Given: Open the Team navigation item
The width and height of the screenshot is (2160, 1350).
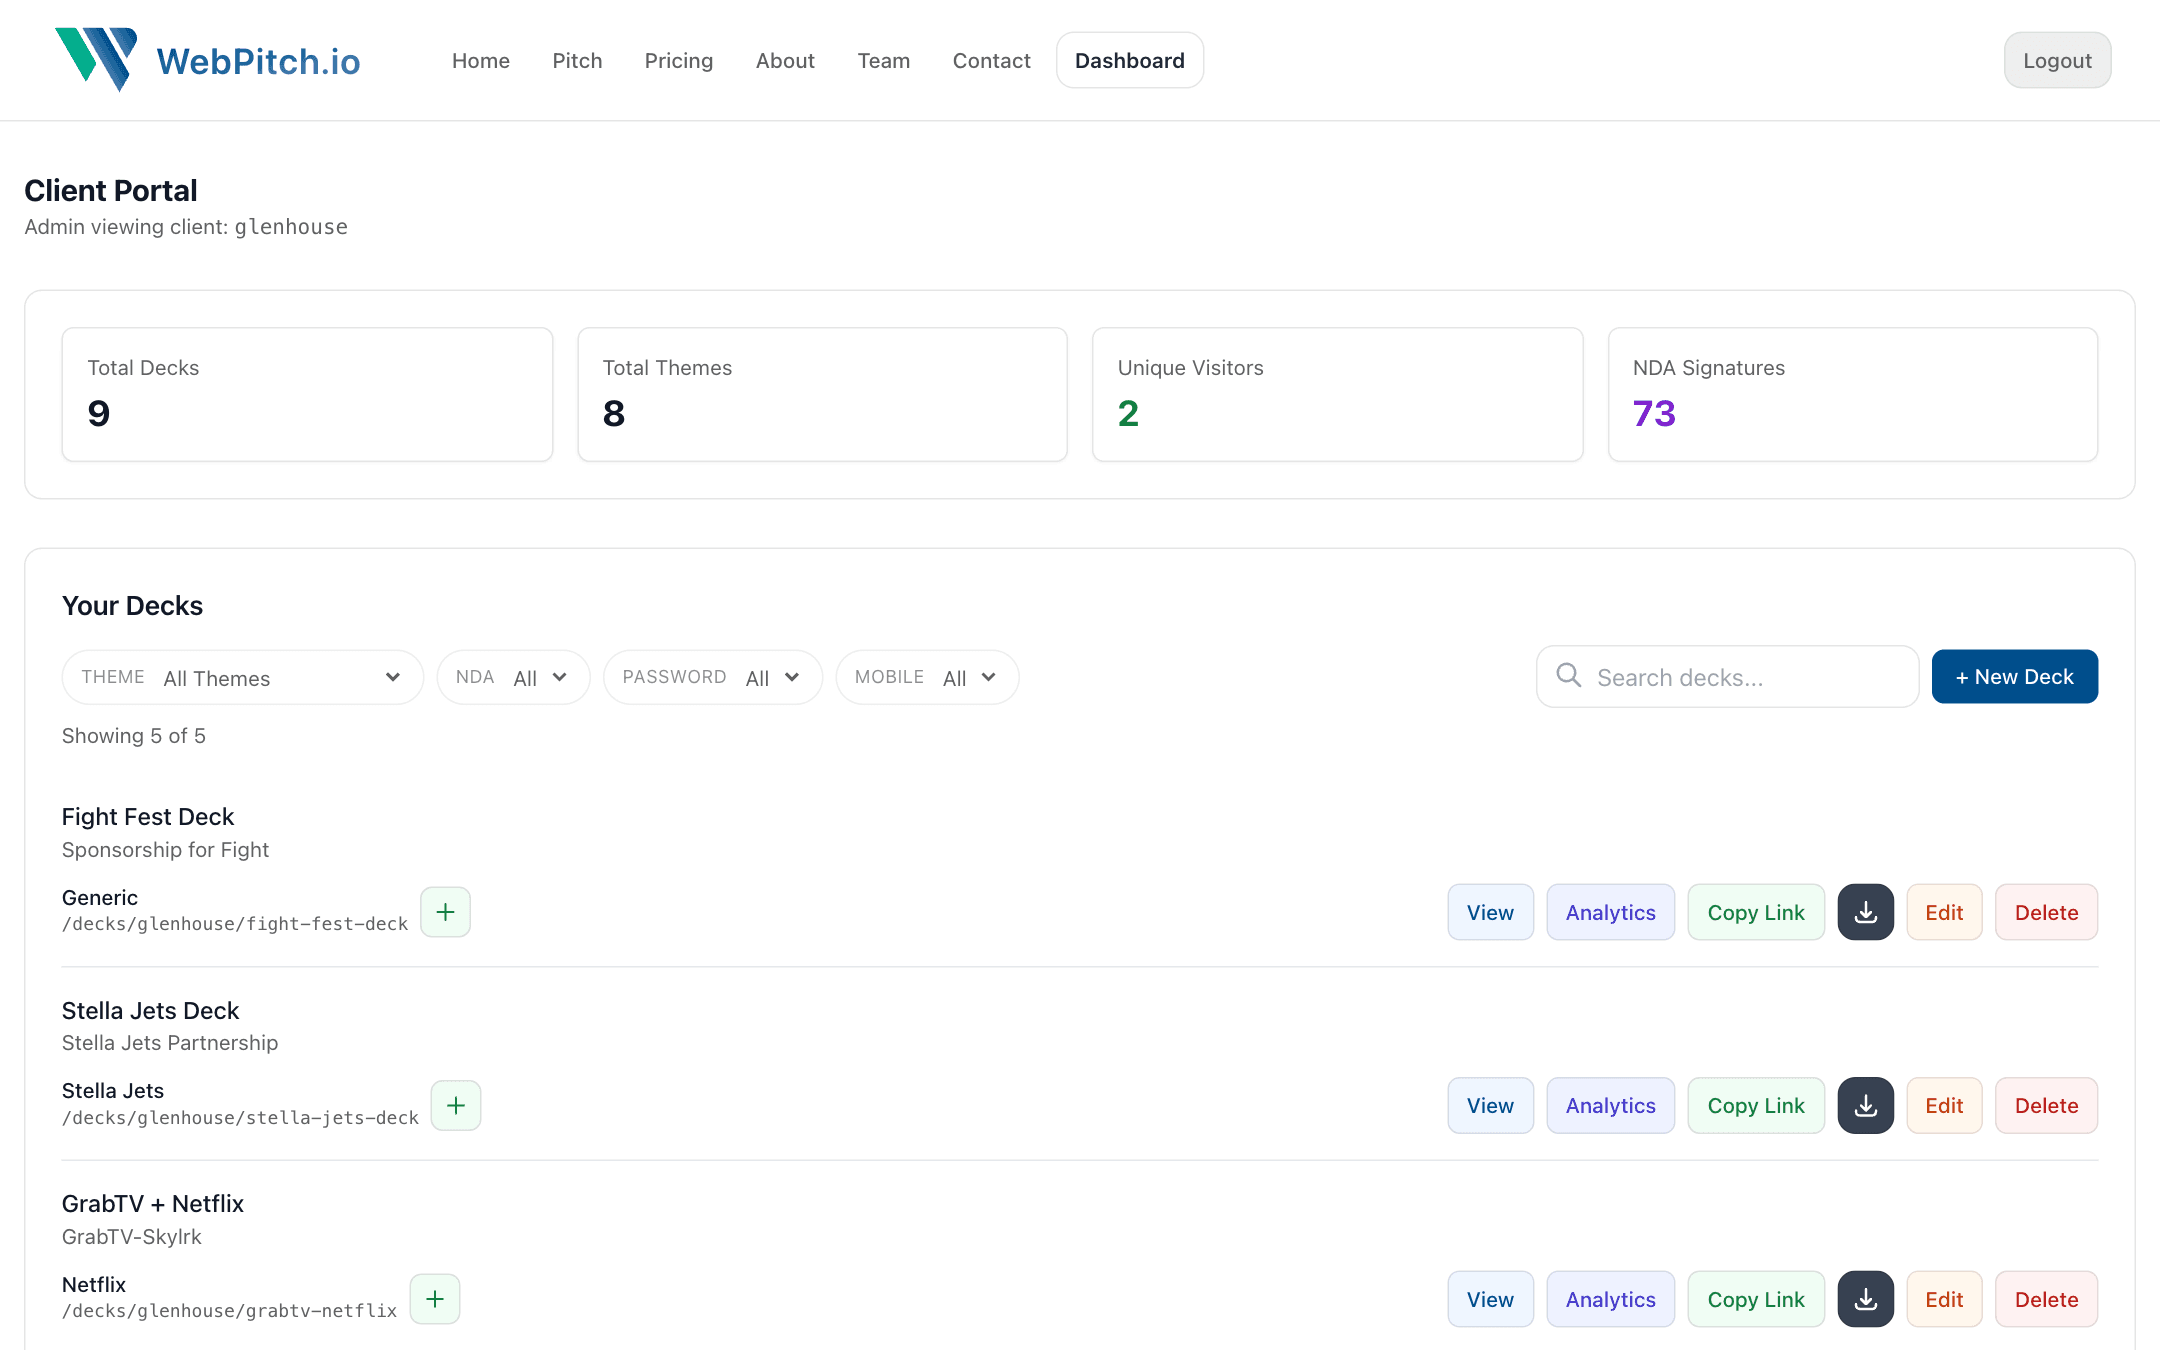Looking at the screenshot, I should tap(883, 60).
